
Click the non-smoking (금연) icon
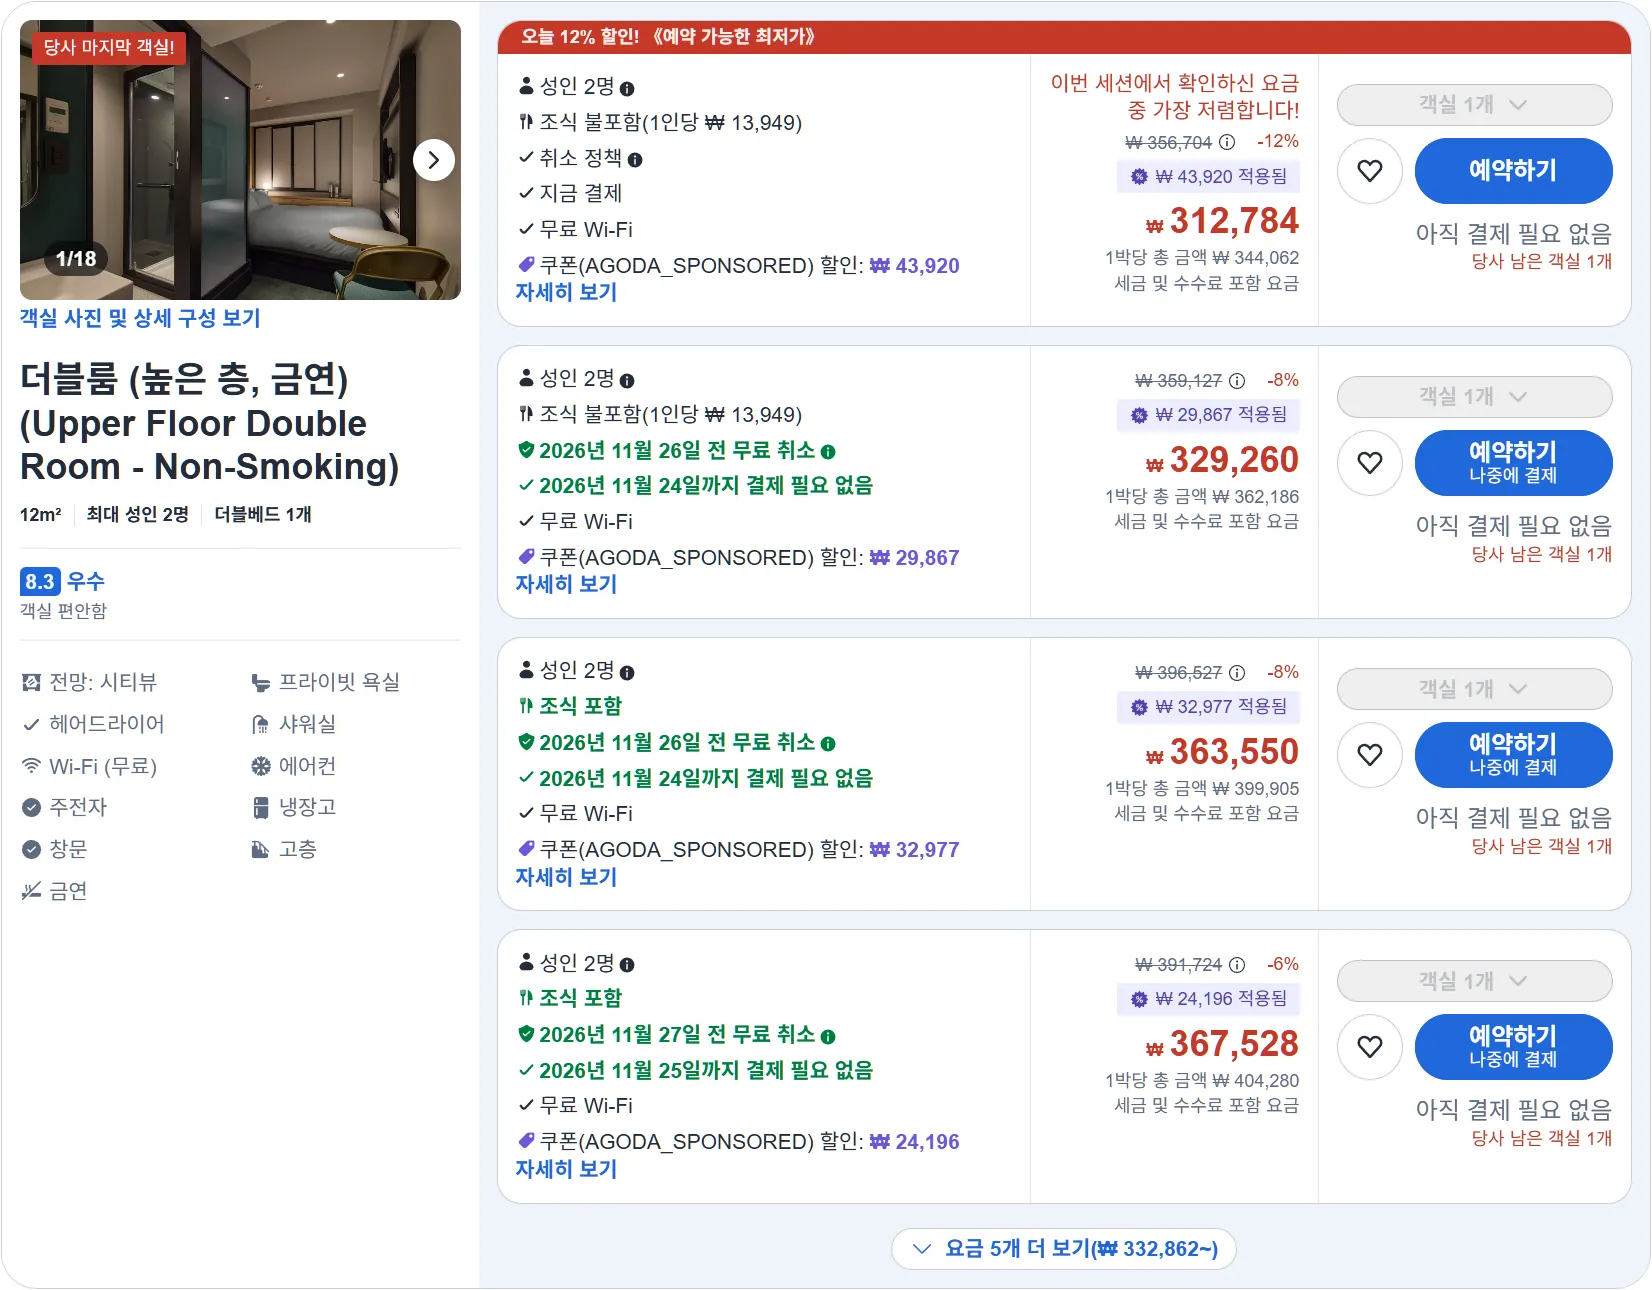pyautogui.click(x=31, y=891)
